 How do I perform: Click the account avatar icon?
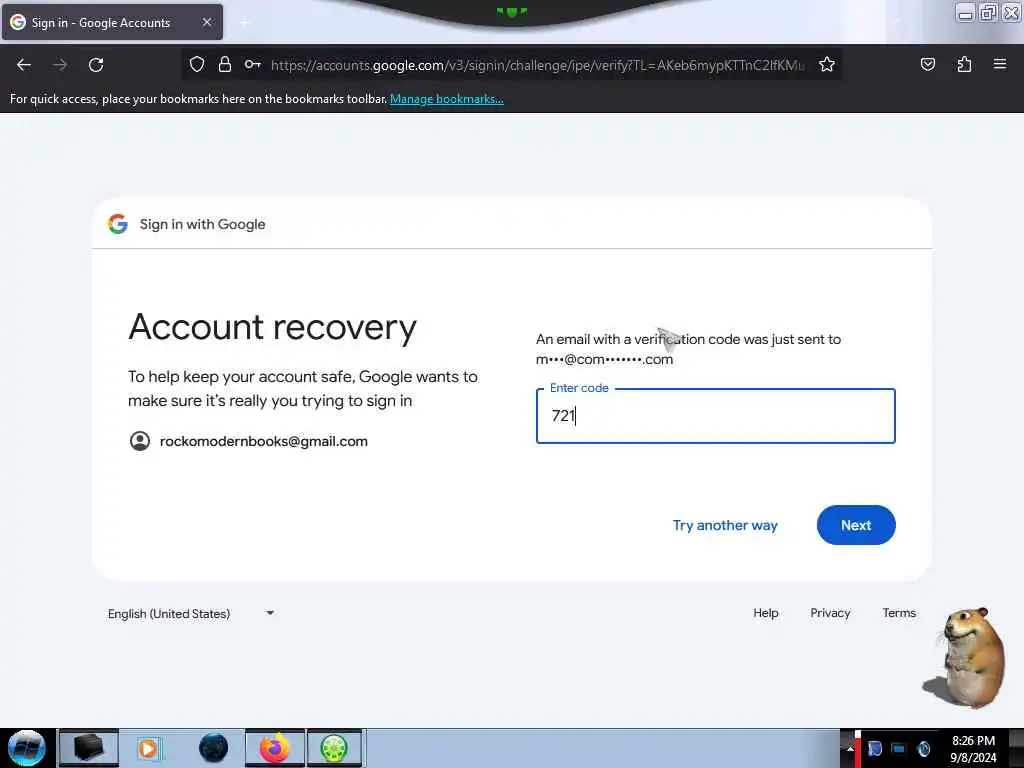140,441
